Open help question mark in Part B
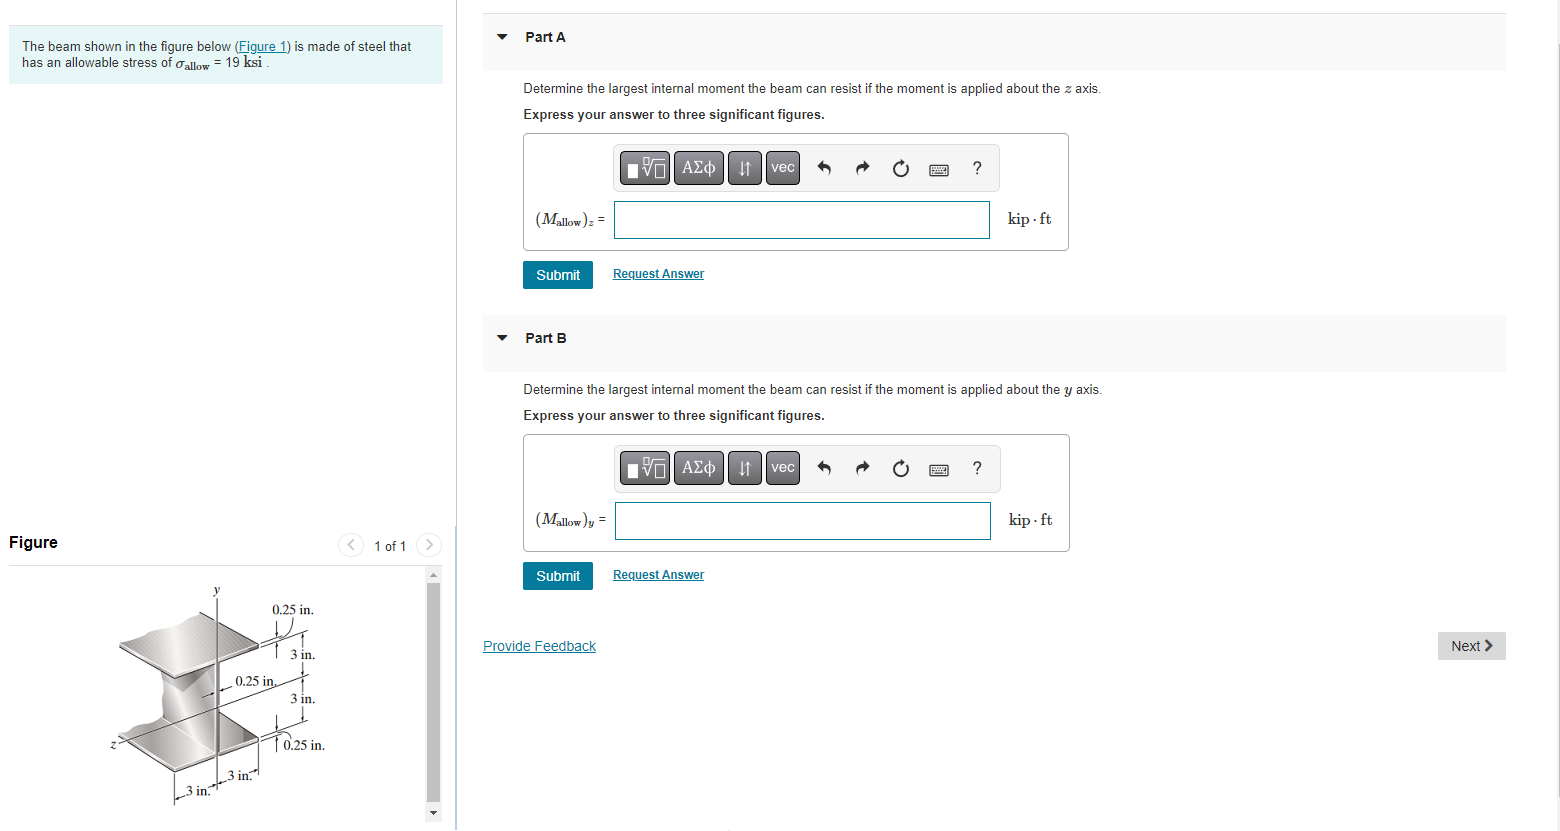Viewport: 1560px width, 831px height. click(x=977, y=468)
